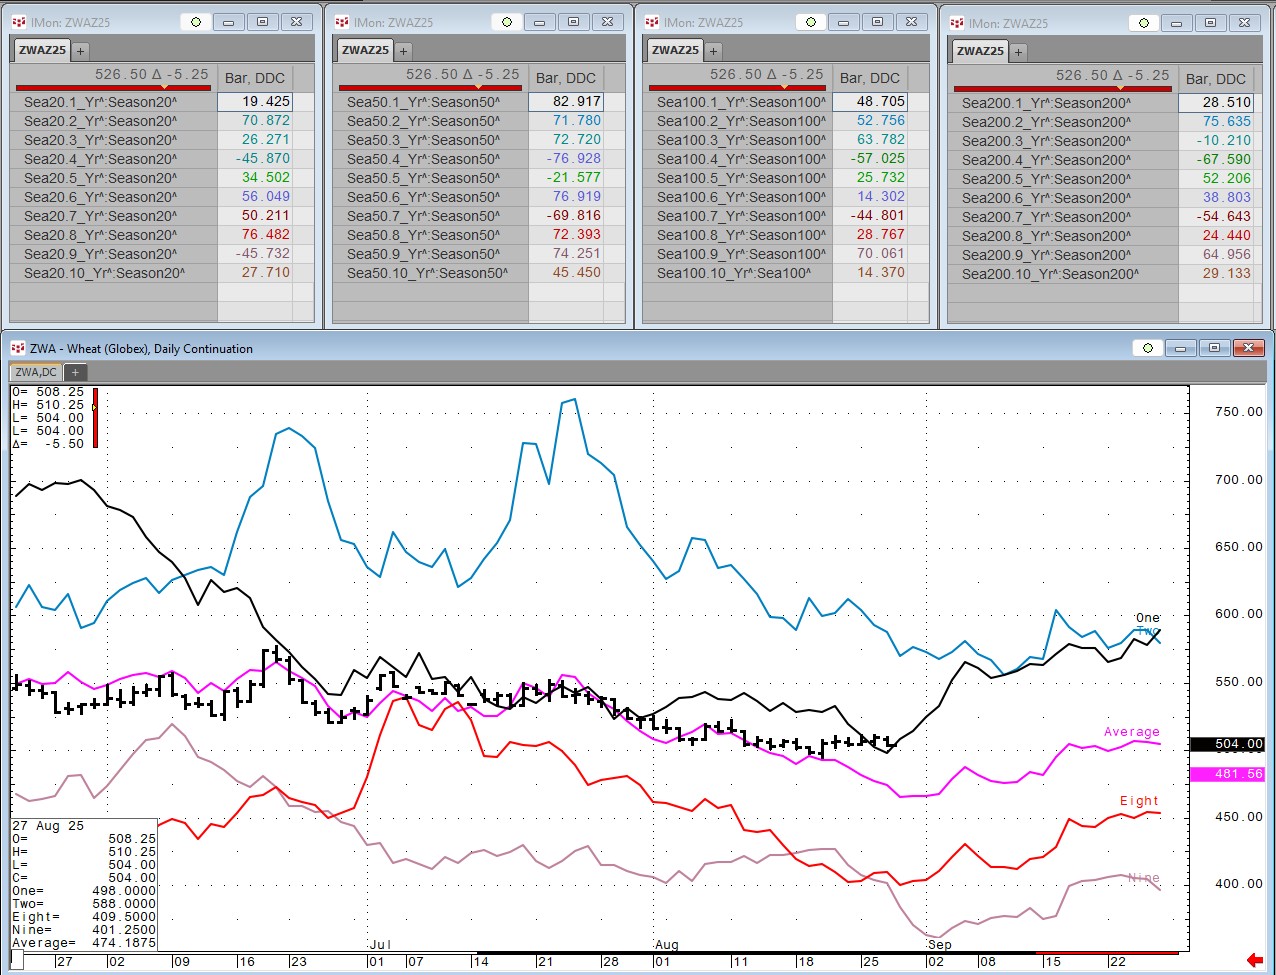Click the magenta 481.56 label on the chart scale
Viewport: 1276px width, 975px height.
tap(1227, 774)
